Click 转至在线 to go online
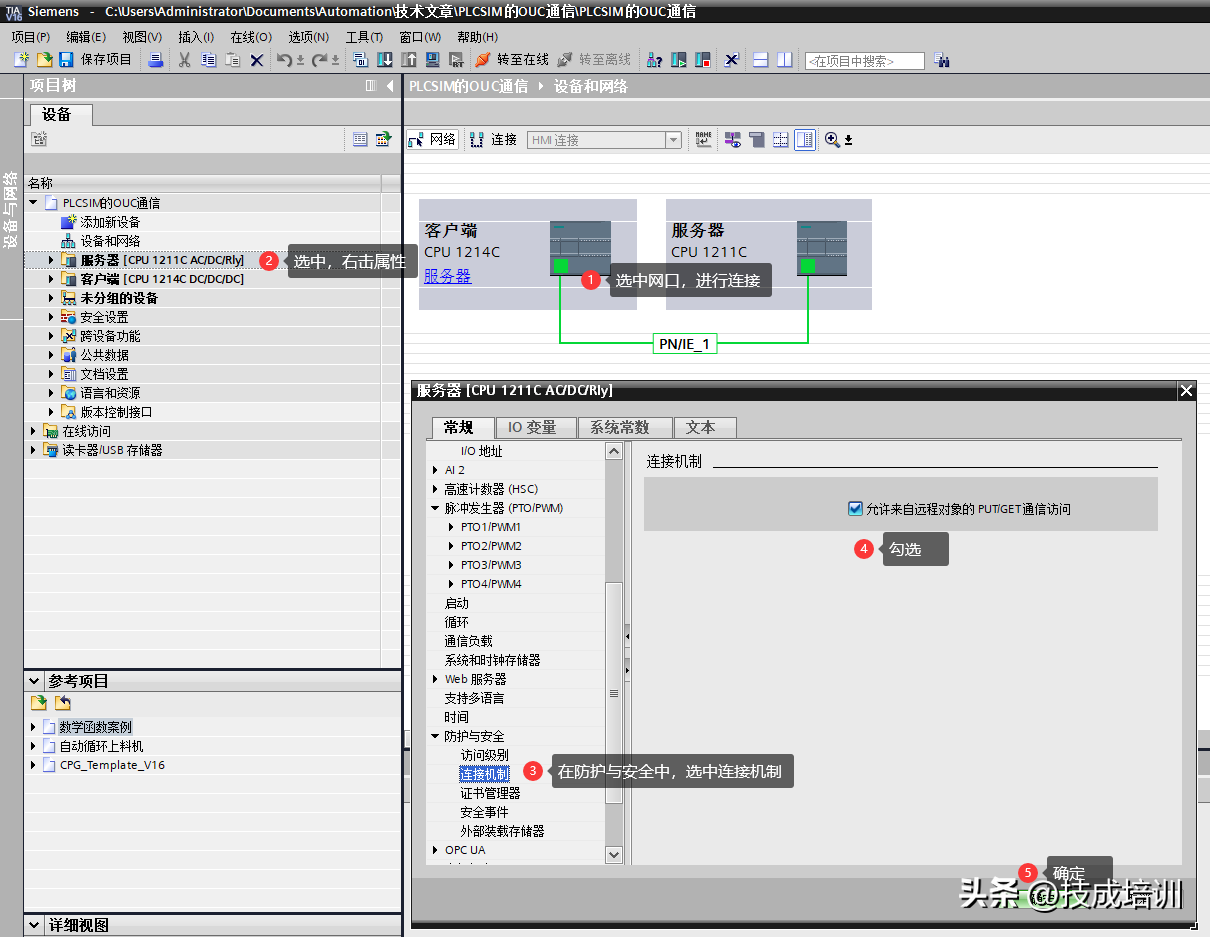The width and height of the screenshot is (1210, 937). pyautogui.click(x=512, y=60)
